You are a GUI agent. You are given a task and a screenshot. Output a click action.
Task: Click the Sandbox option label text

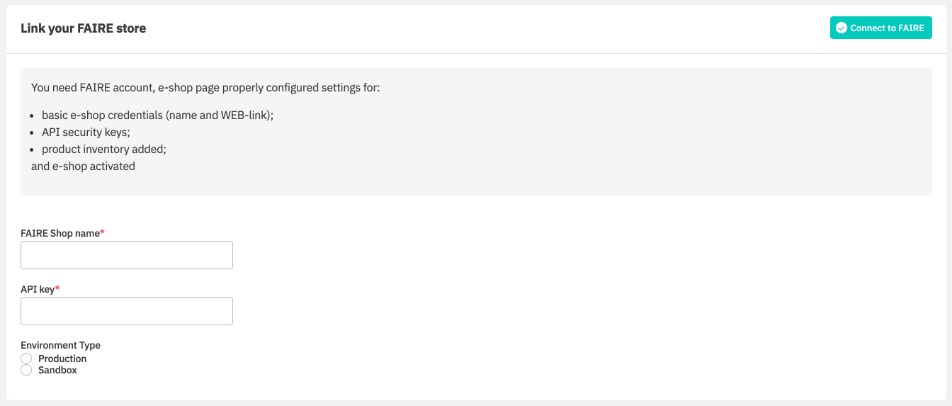(x=57, y=370)
